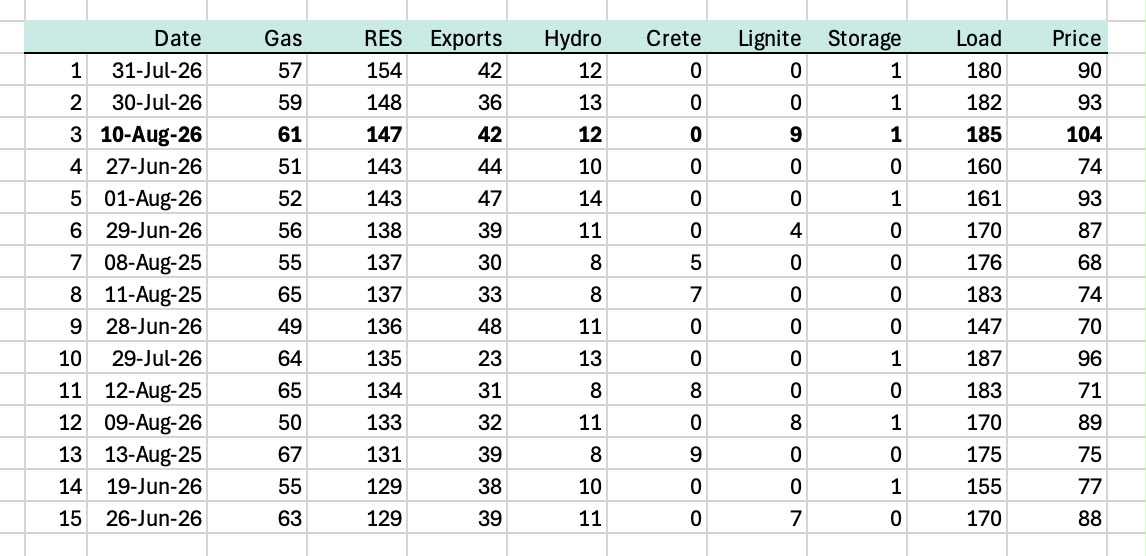Viewport: 1146px width, 556px height.
Task: Select the Exports header cell
Action: tap(457, 38)
